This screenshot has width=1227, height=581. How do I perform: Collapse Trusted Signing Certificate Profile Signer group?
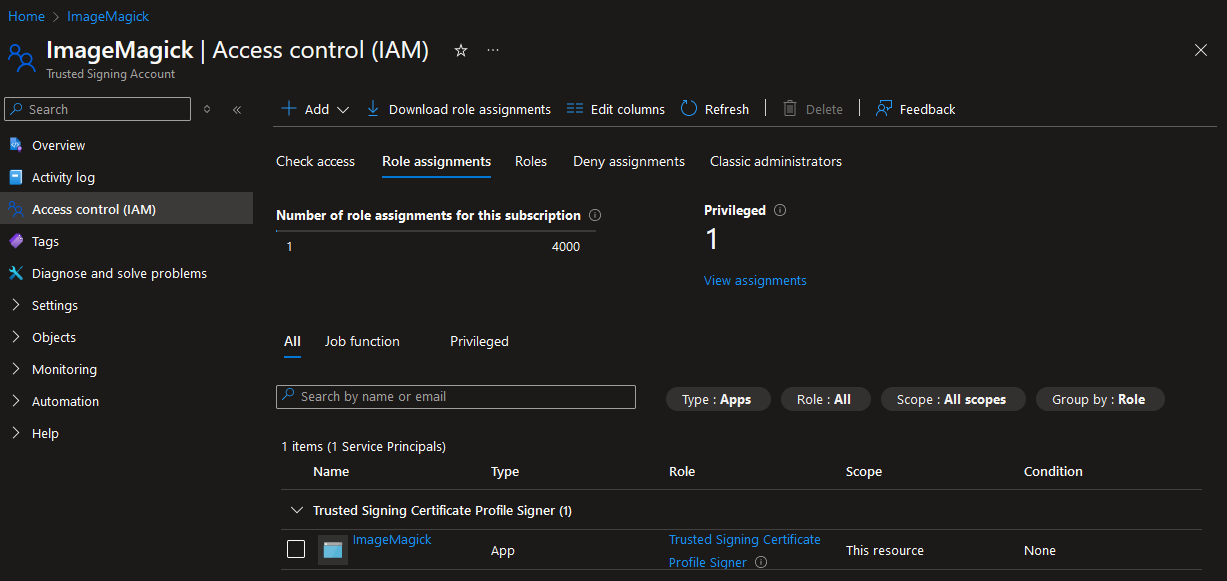coord(296,510)
